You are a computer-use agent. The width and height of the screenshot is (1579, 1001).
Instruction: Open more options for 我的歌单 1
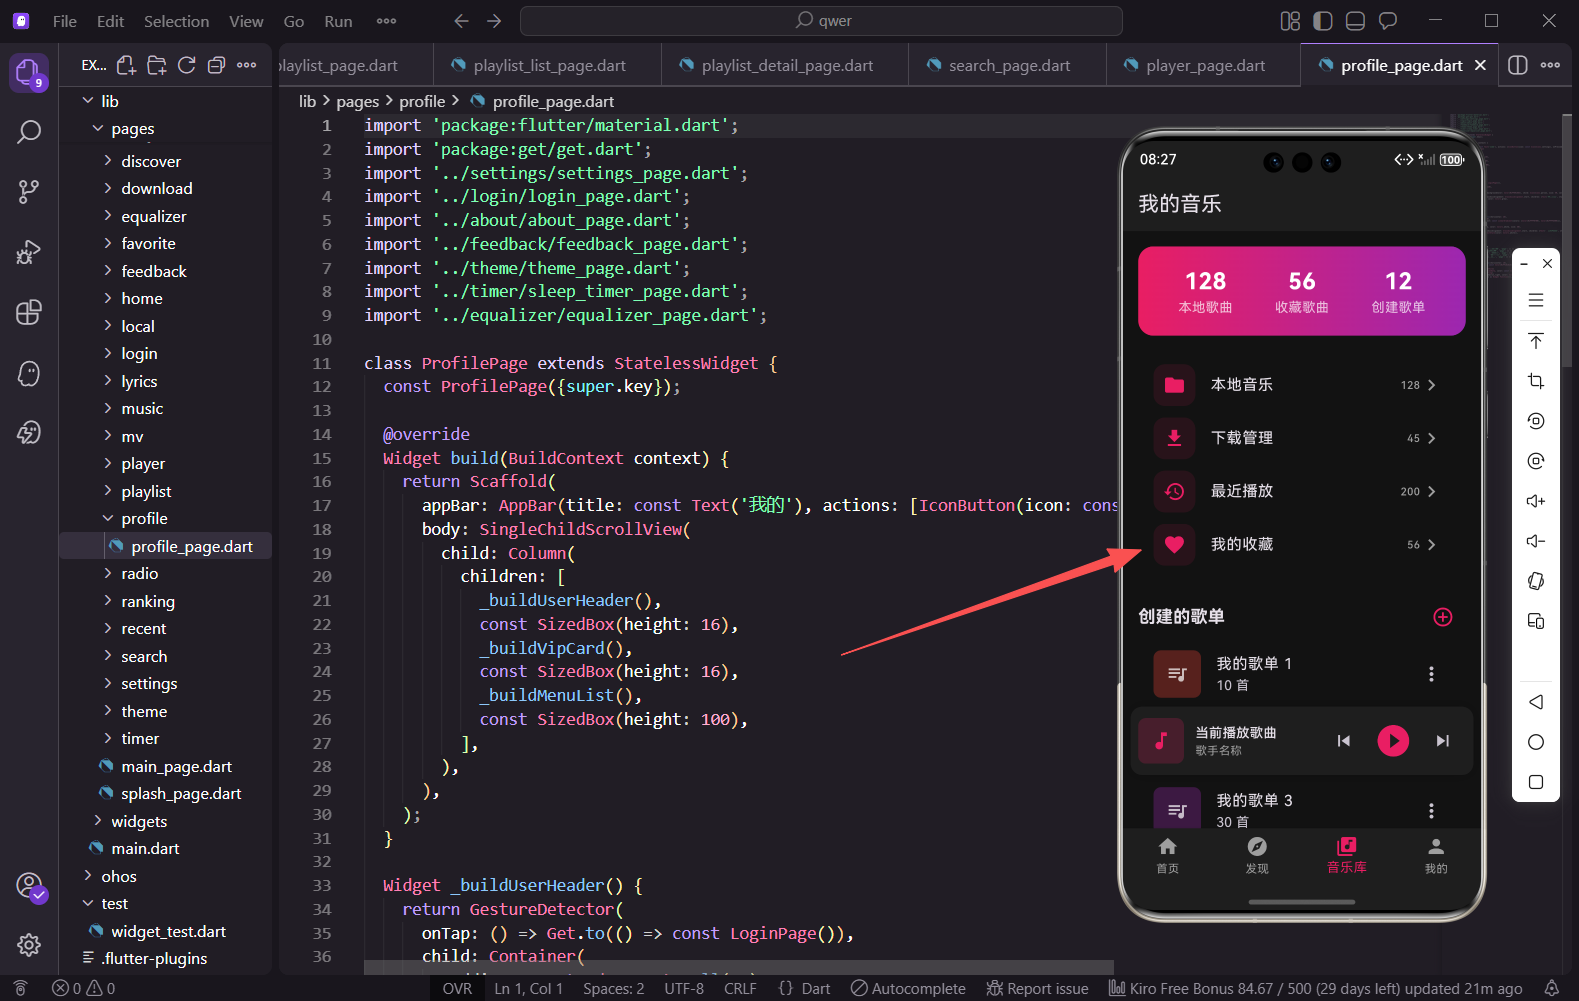tap(1431, 674)
